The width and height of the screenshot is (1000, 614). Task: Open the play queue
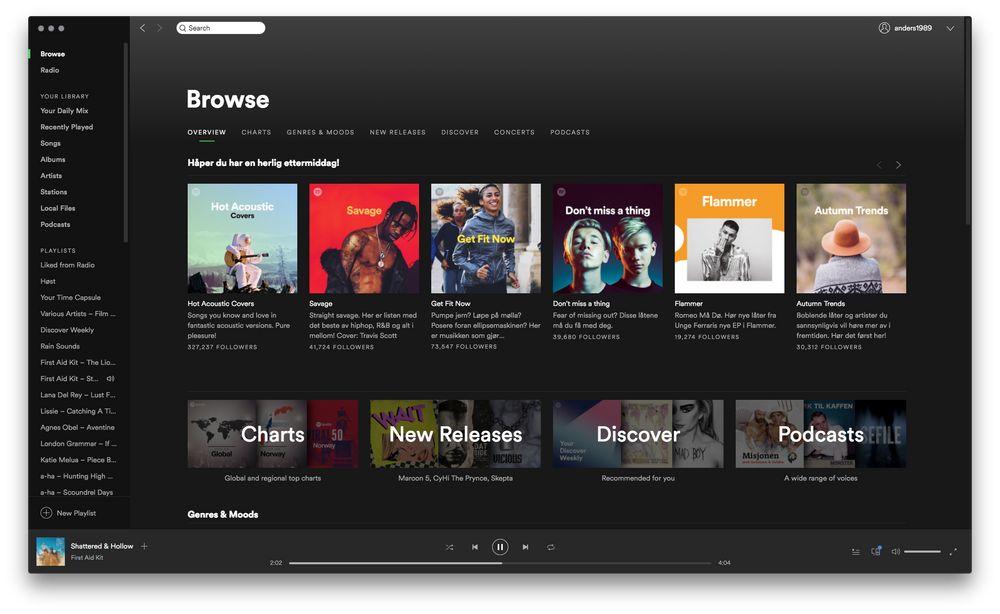(856, 552)
